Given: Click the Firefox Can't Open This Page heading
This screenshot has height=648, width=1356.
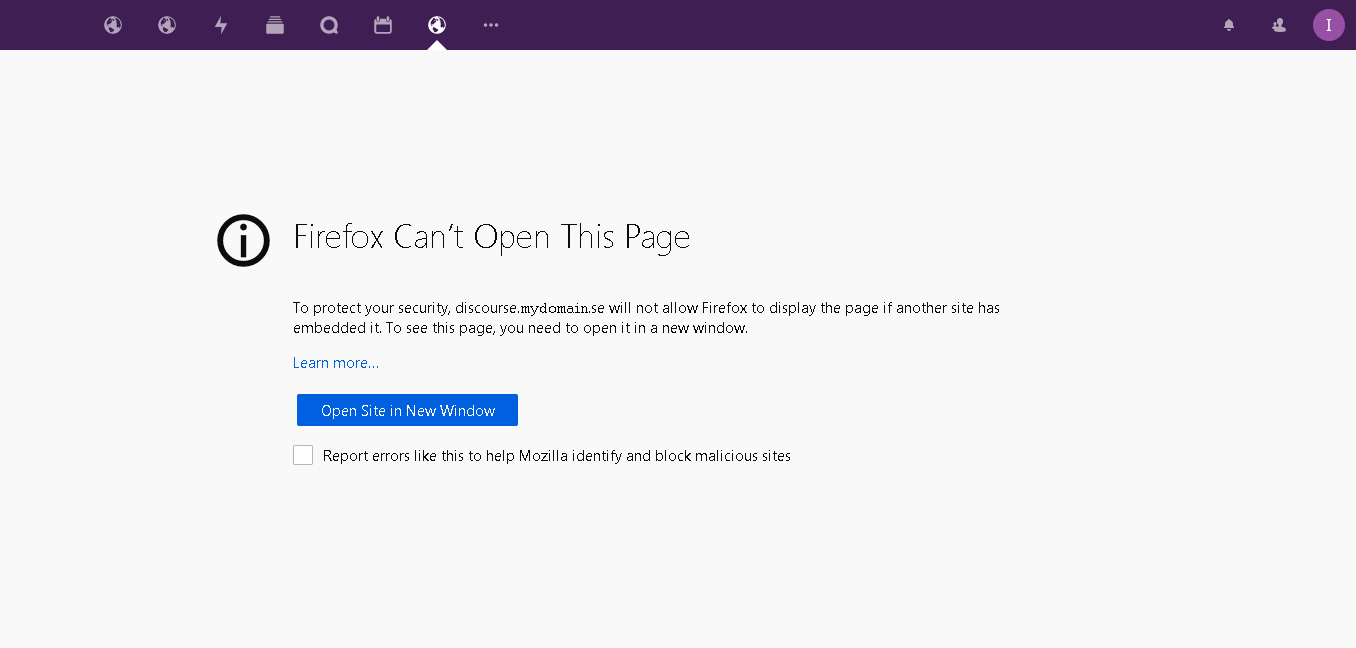Looking at the screenshot, I should [x=491, y=238].
